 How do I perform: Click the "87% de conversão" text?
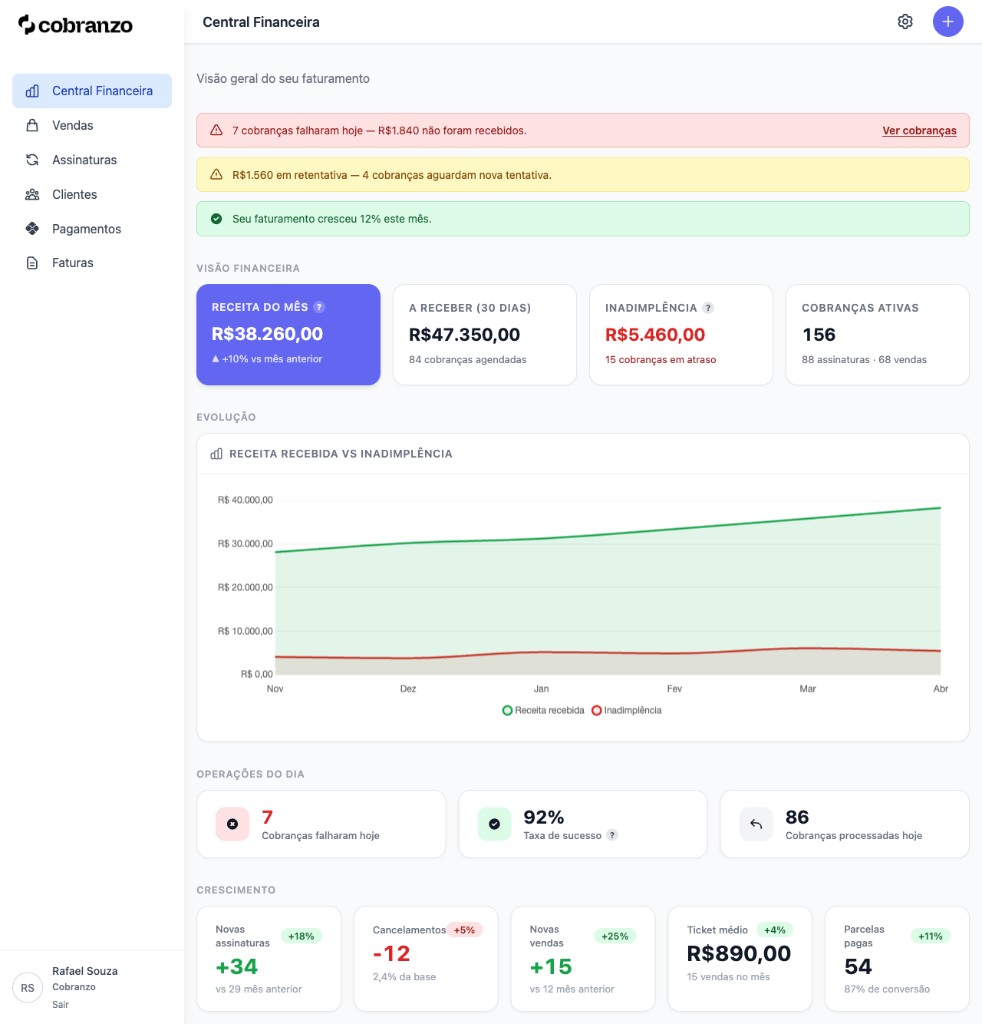(887, 989)
